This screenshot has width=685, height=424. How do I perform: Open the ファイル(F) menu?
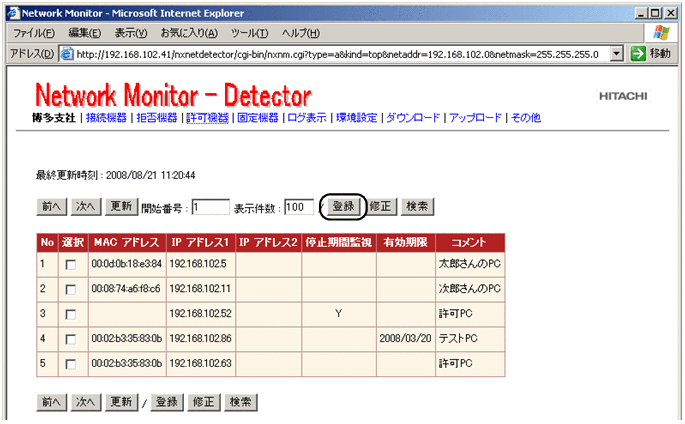[34, 33]
